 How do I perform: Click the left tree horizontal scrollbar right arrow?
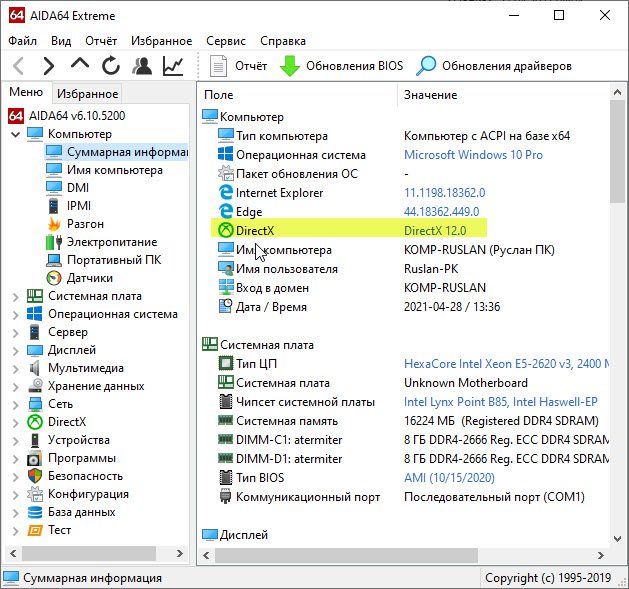pyautogui.click(x=180, y=554)
